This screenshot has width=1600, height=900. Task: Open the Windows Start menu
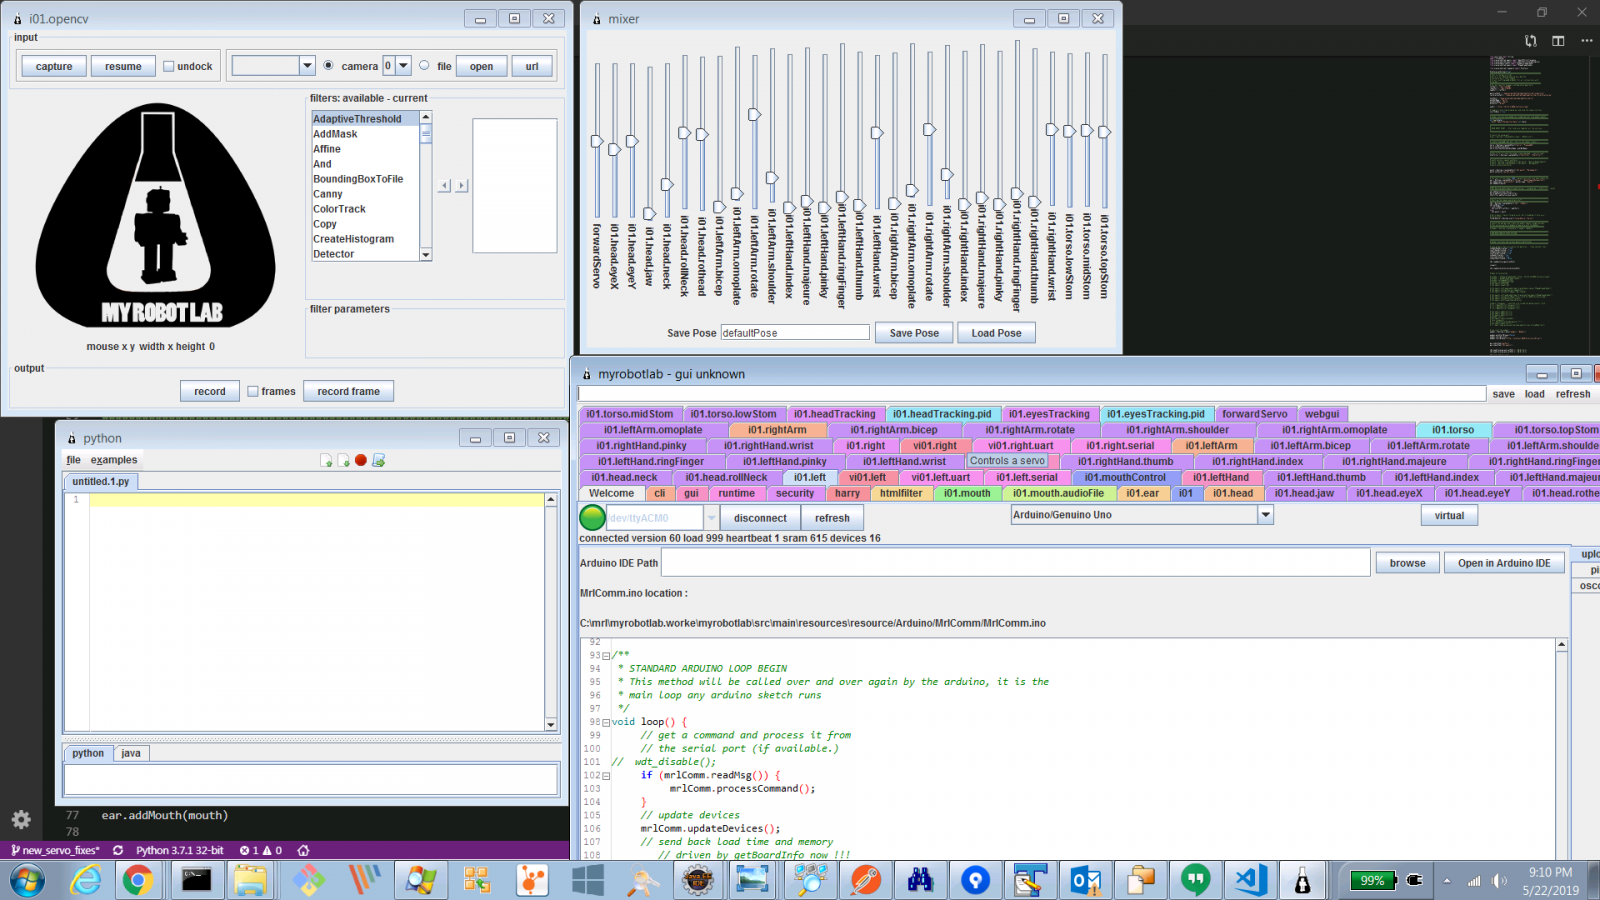pyautogui.click(x=27, y=880)
